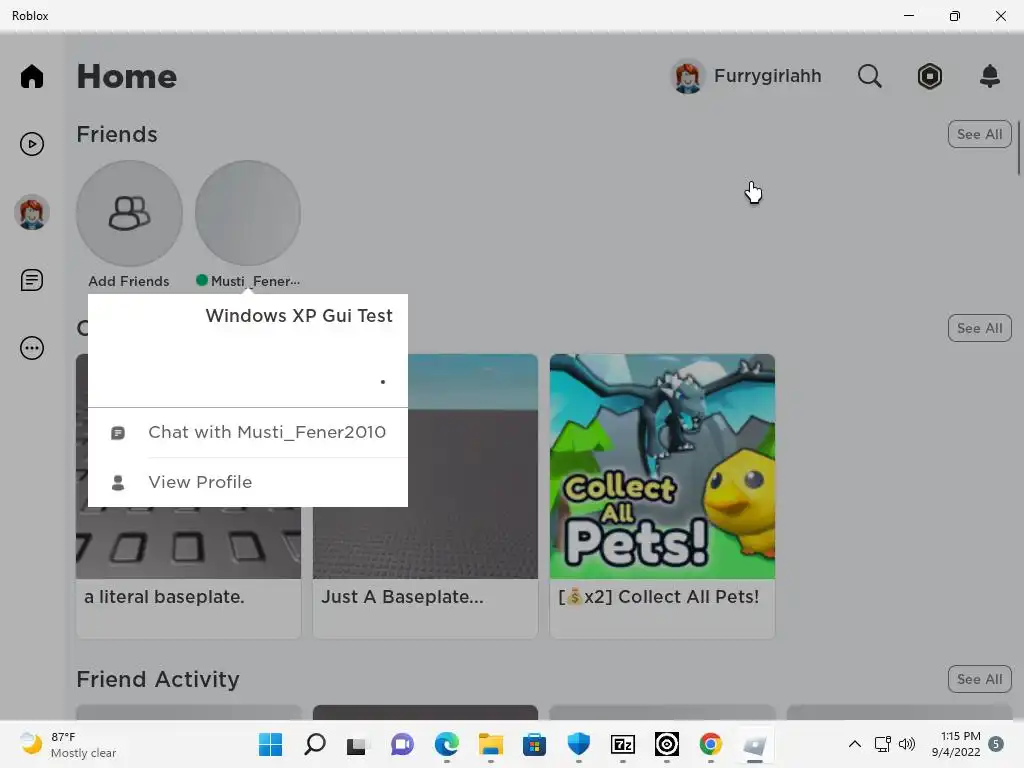Screen dimensions: 1024x768
Task: Select the Roblox app on taskbar
Action: pyautogui.click(x=754, y=744)
